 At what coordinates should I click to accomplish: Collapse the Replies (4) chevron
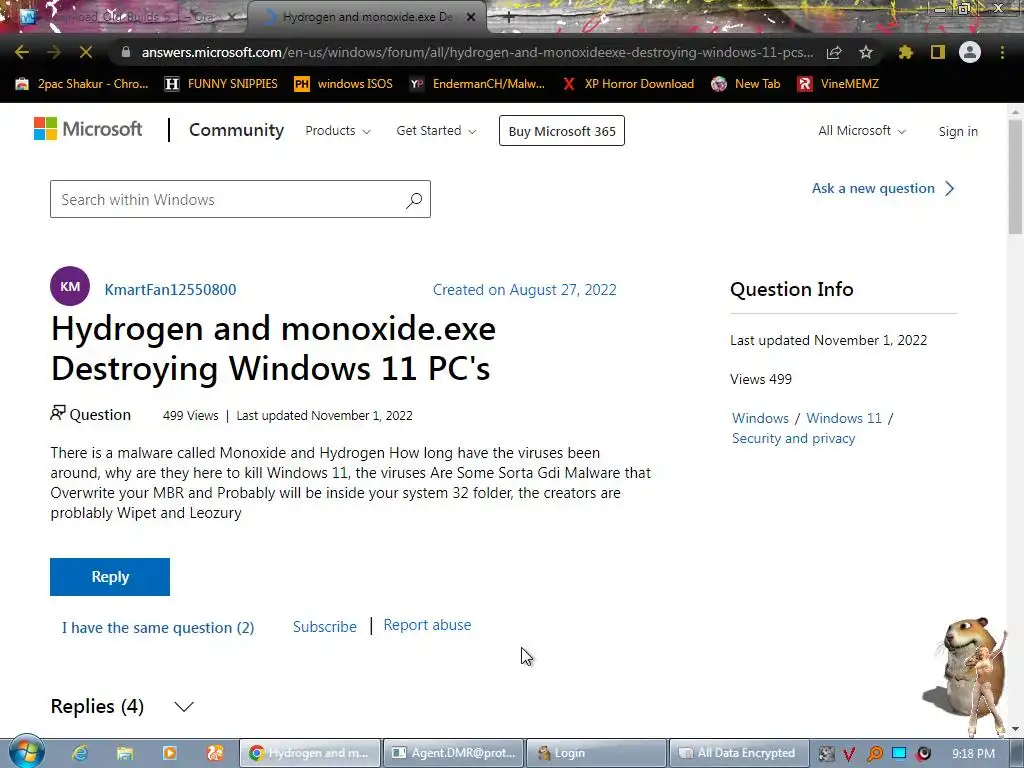[x=184, y=707]
